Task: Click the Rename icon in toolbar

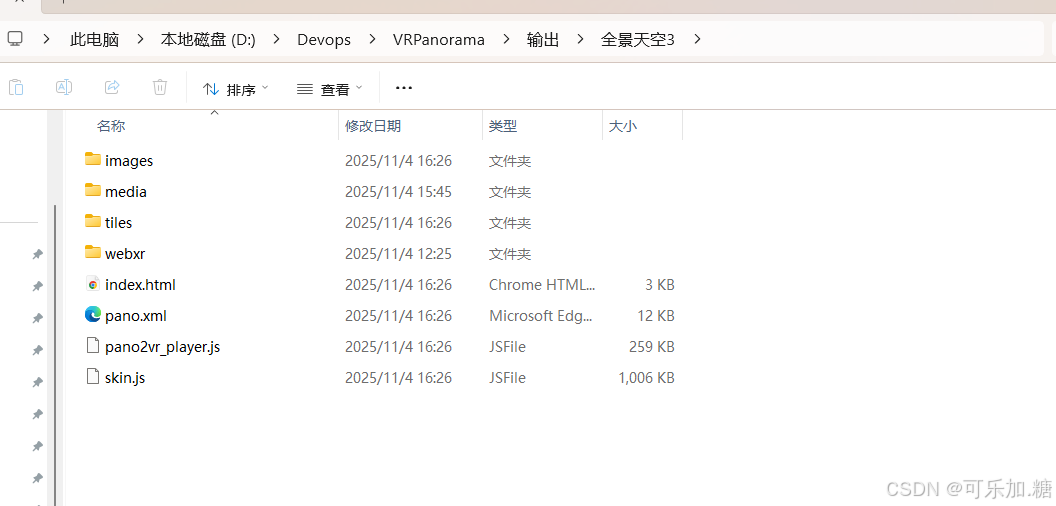Action: [x=64, y=87]
